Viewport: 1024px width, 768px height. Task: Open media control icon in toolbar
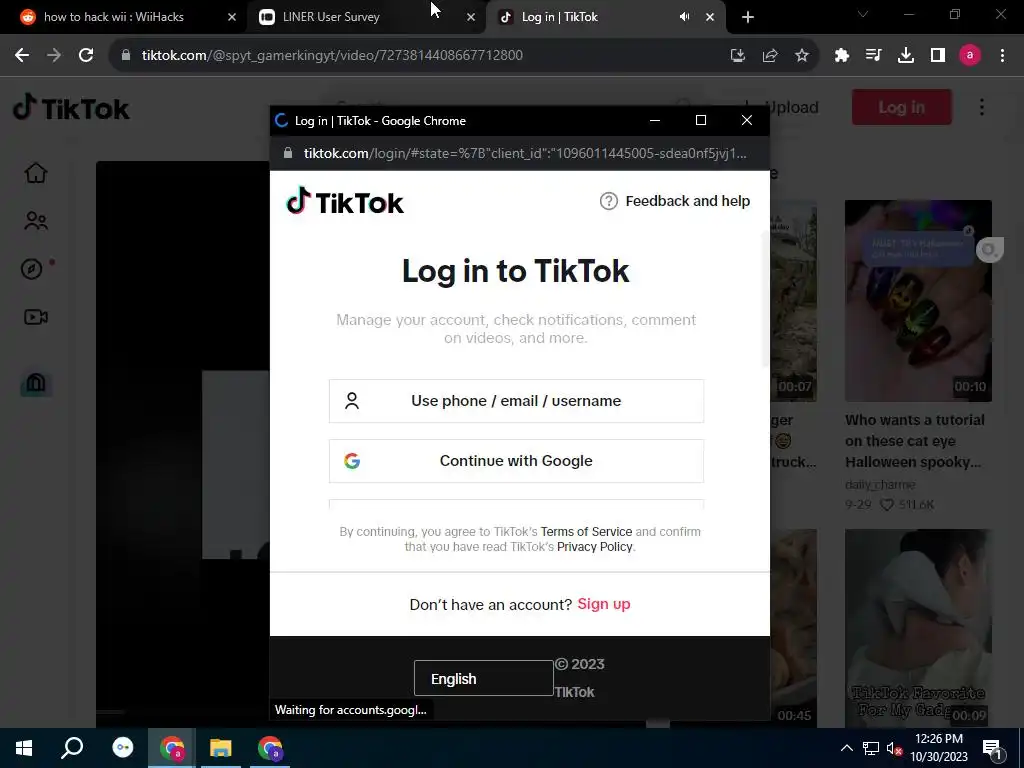click(874, 56)
